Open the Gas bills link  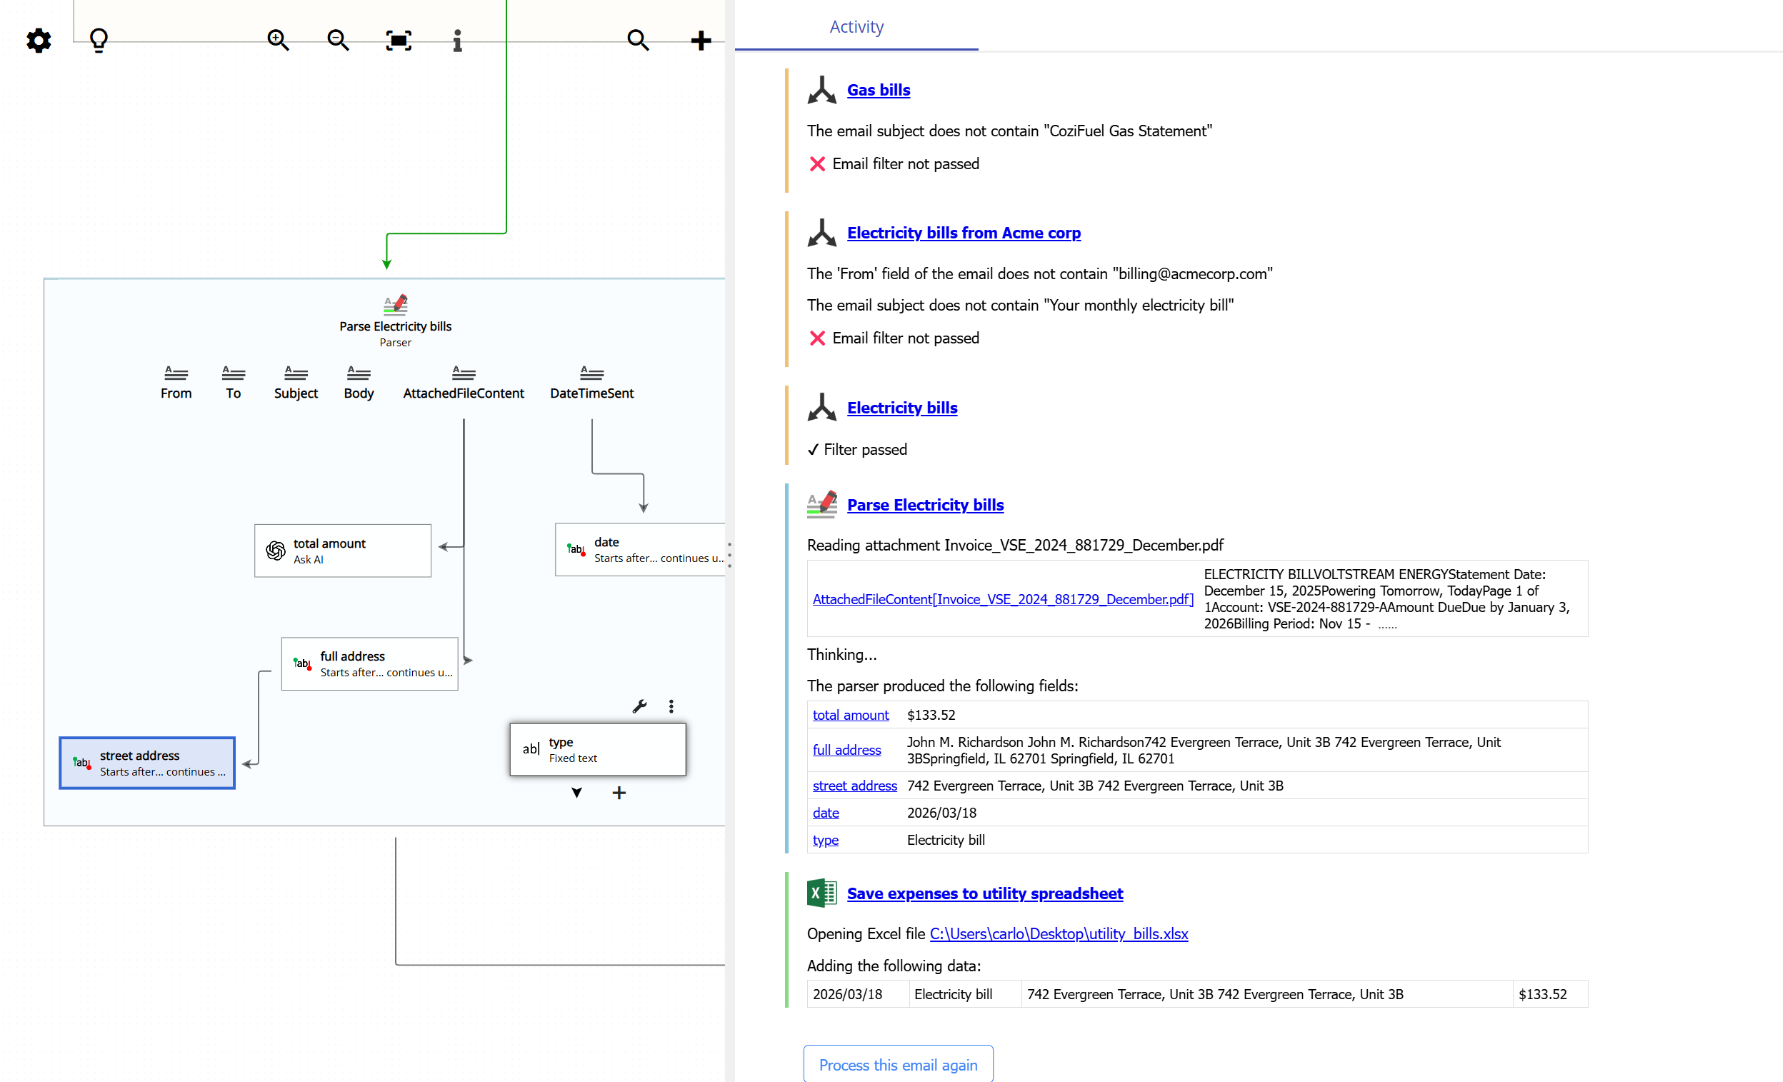tap(878, 90)
